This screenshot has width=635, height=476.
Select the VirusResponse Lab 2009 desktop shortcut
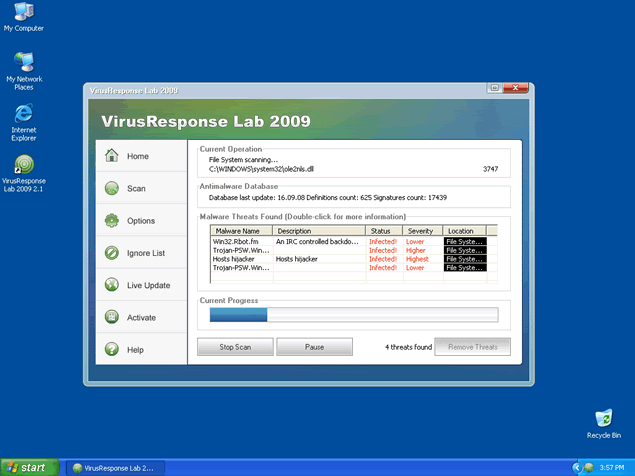pyautogui.click(x=23, y=165)
